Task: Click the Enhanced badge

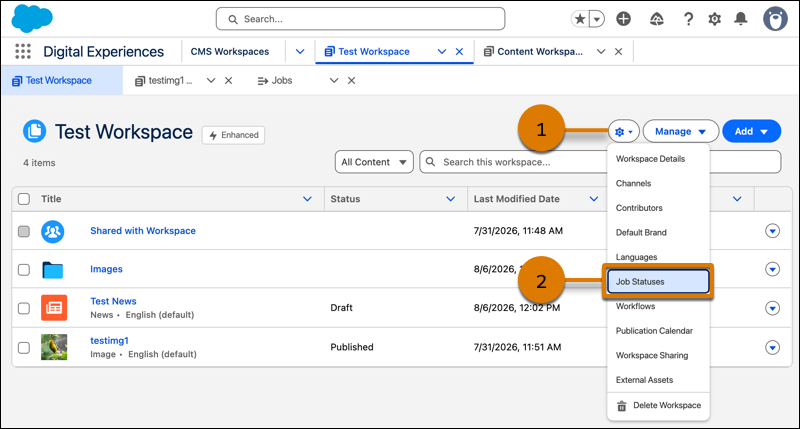Action: click(233, 135)
